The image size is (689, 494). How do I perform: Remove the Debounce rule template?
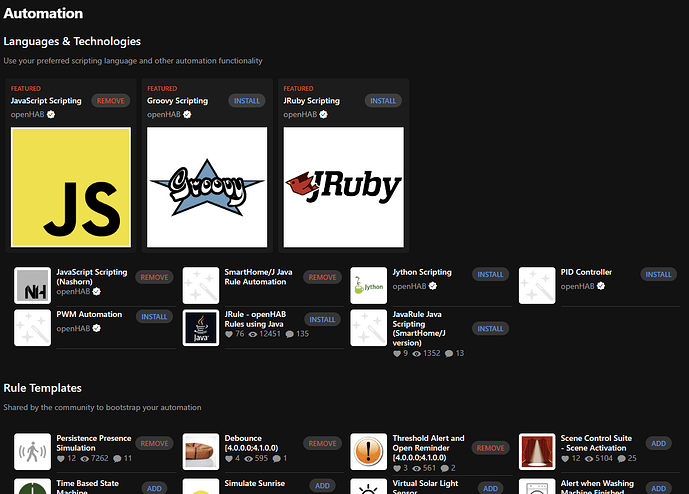click(322, 443)
